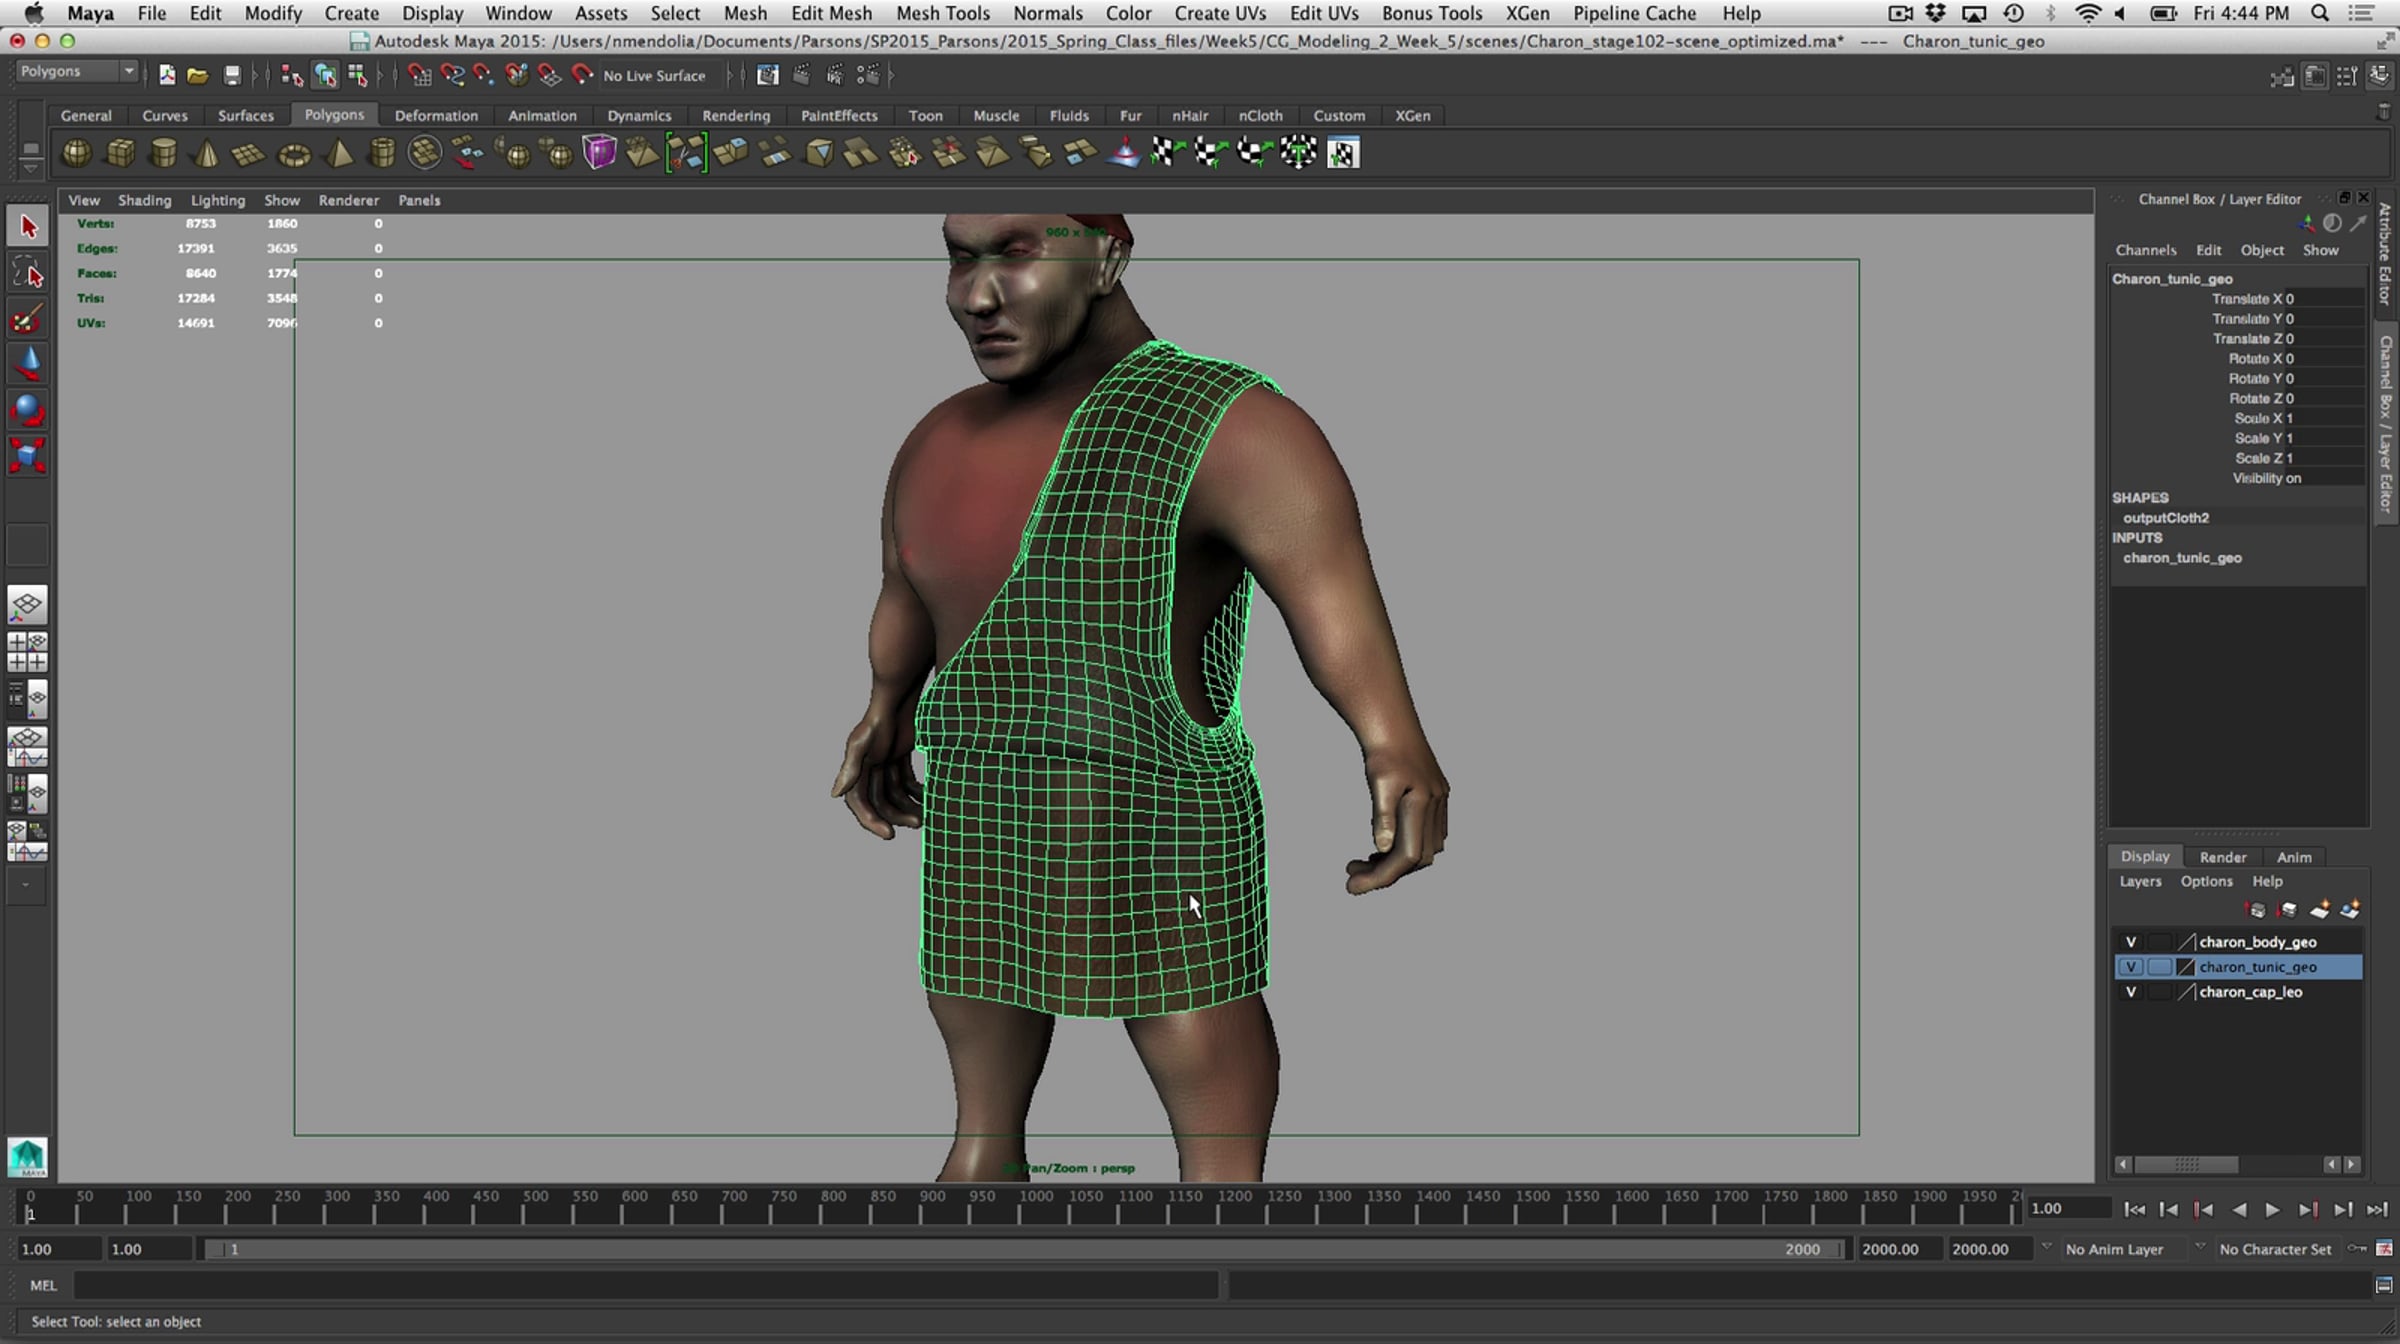Screen dimensions: 2400x1344
Task: Activate the Rotate tool in toolbox
Action: (x=28, y=411)
